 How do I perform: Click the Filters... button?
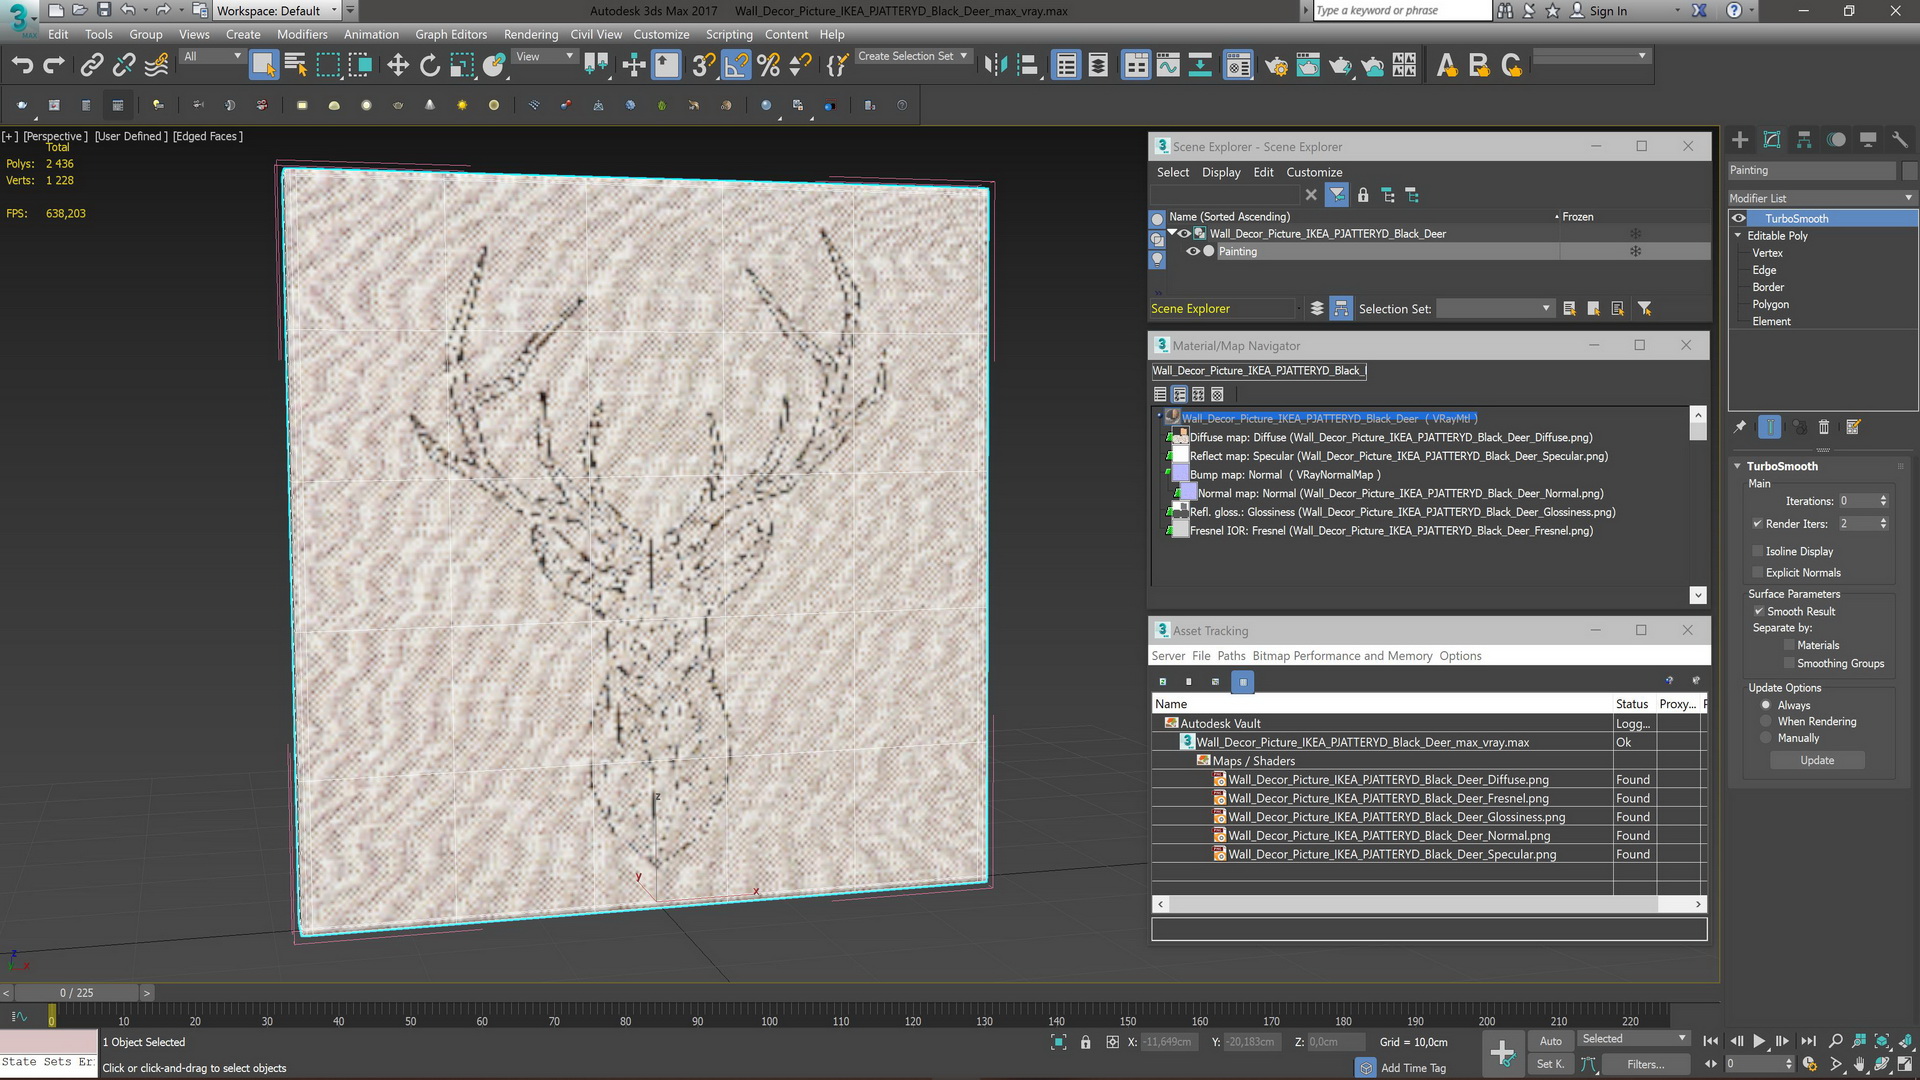1645,1065
